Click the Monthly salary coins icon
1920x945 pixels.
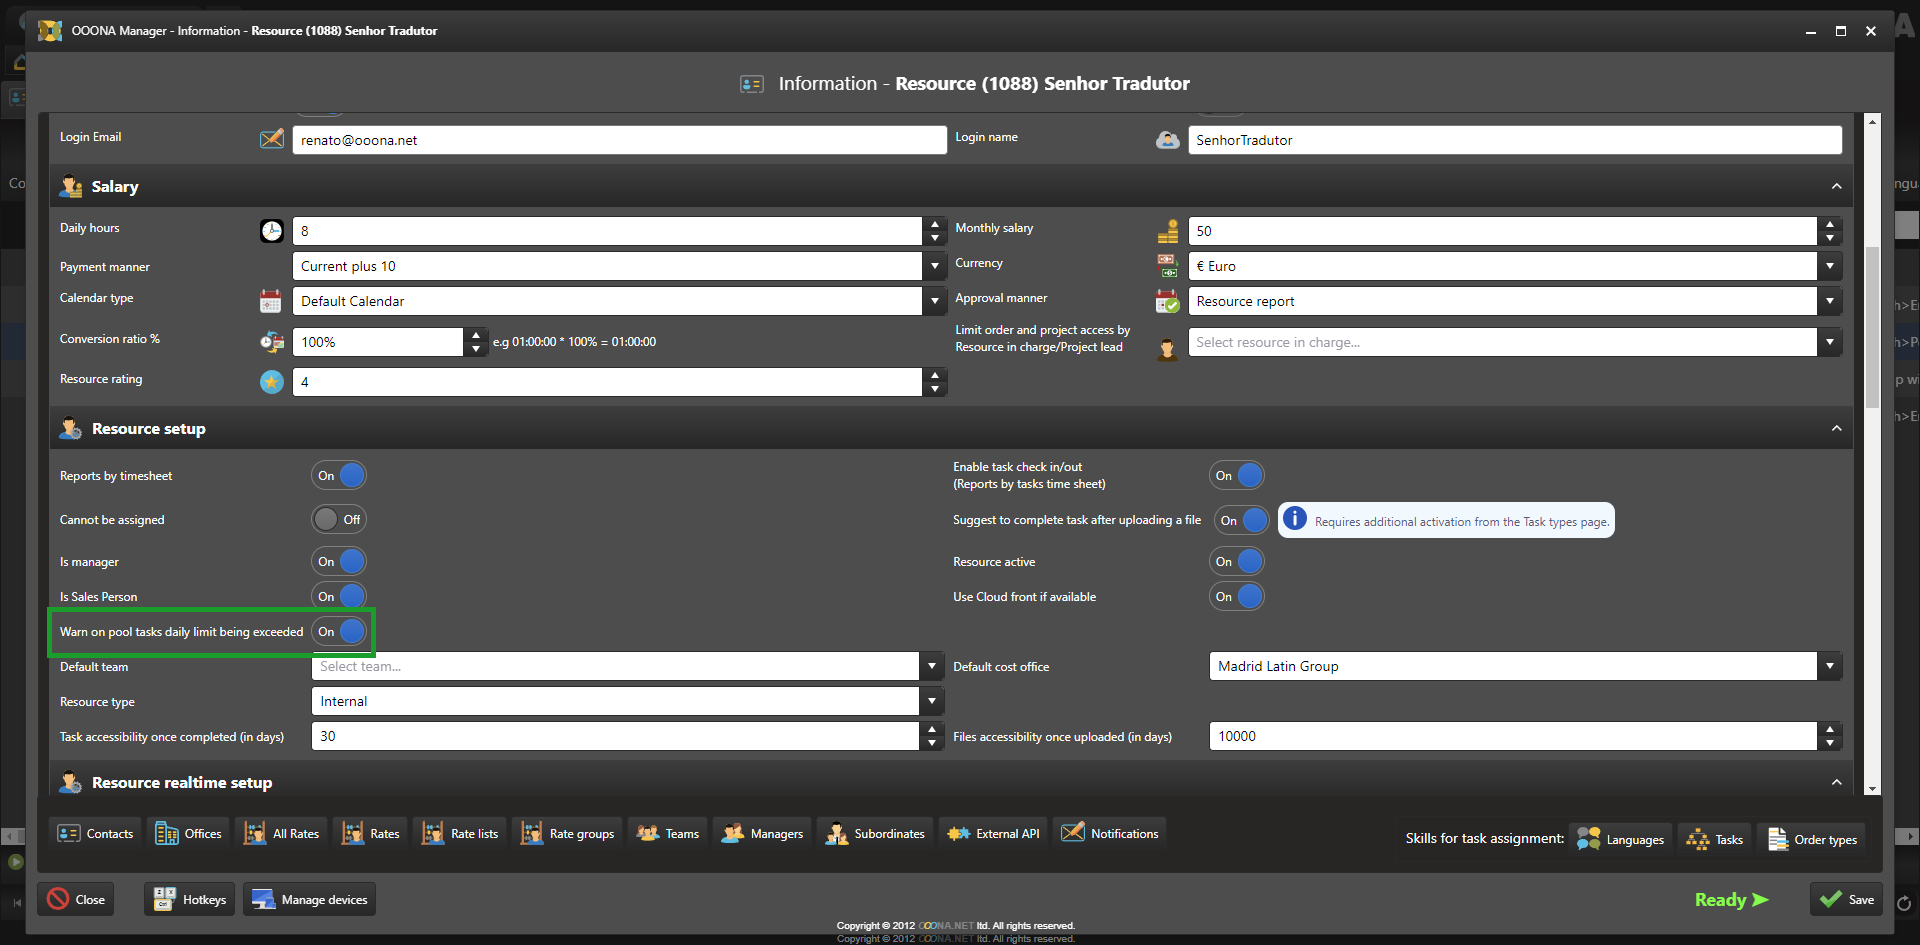click(1167, 231)
